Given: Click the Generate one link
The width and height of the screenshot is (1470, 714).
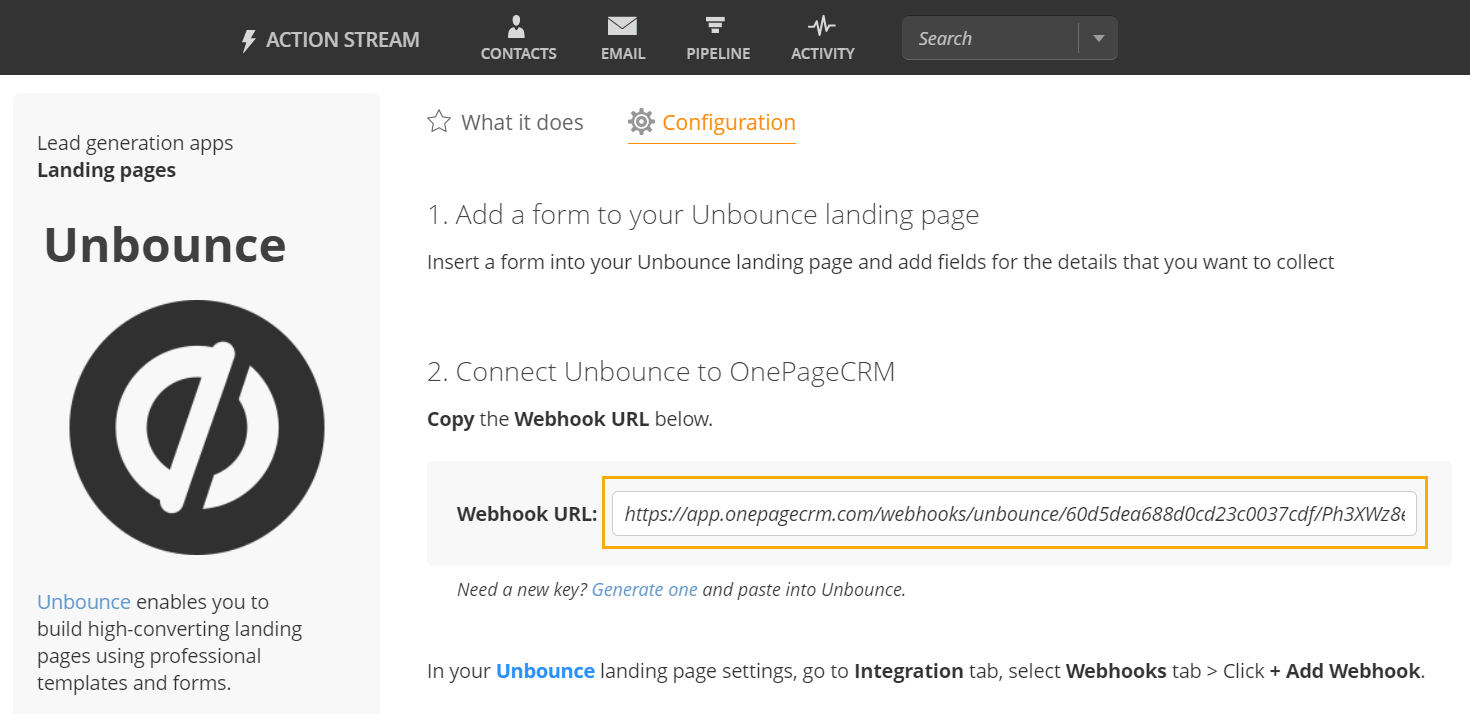Looking at the screenshot, I should coord(645,589).
